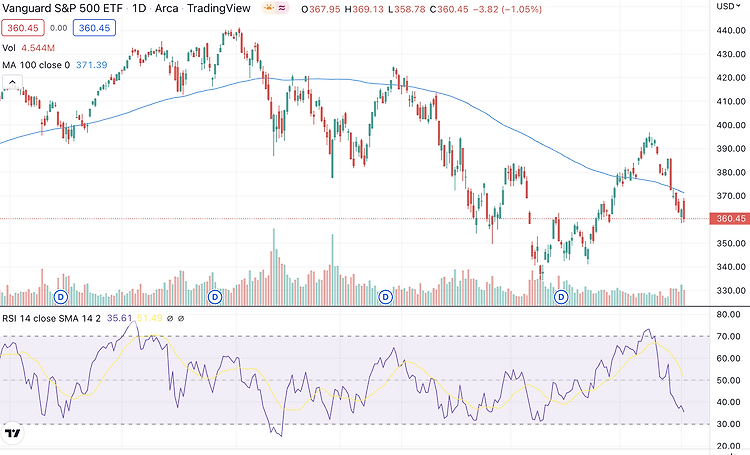Click the 40.00 RSI axis label
The image size is (750, 455).
tap(728, 402)
